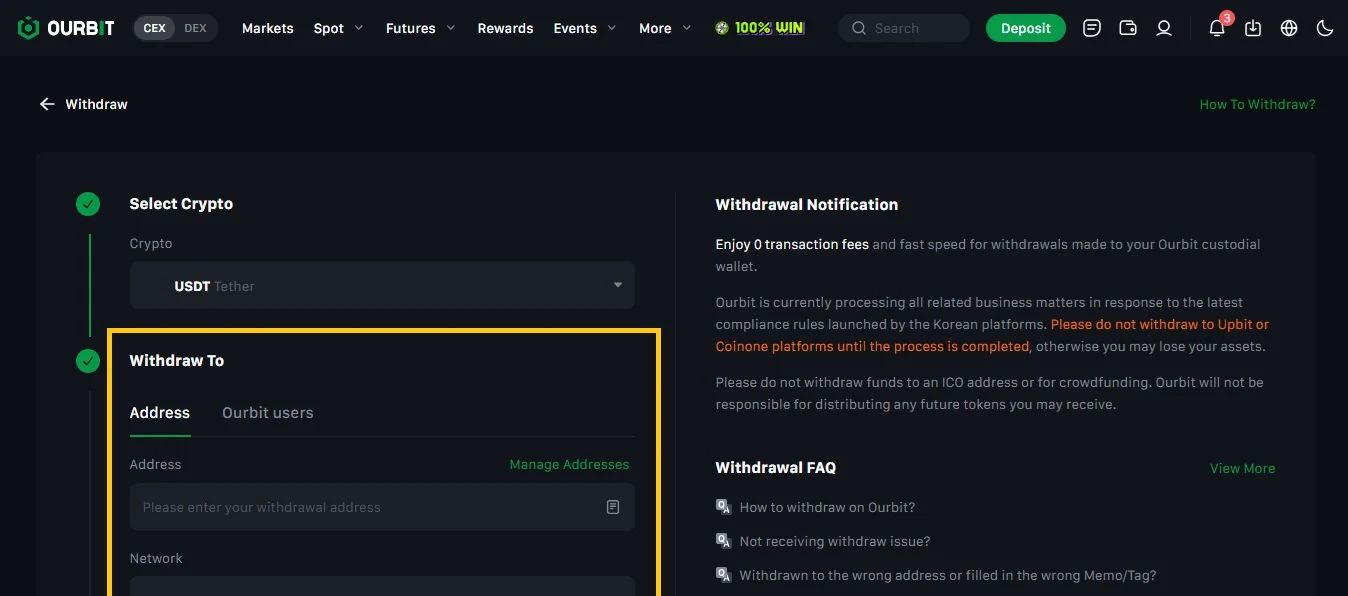Select the Address tab
The width and height of the screenshot is (1348, 596).
coord(160,413)
